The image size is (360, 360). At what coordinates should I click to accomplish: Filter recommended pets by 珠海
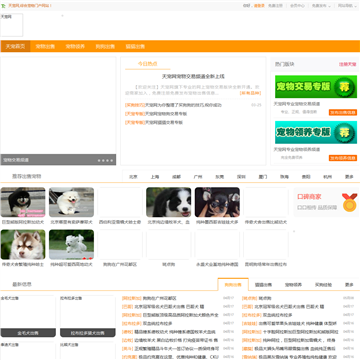pyautogui.click(x=284, y=177)
